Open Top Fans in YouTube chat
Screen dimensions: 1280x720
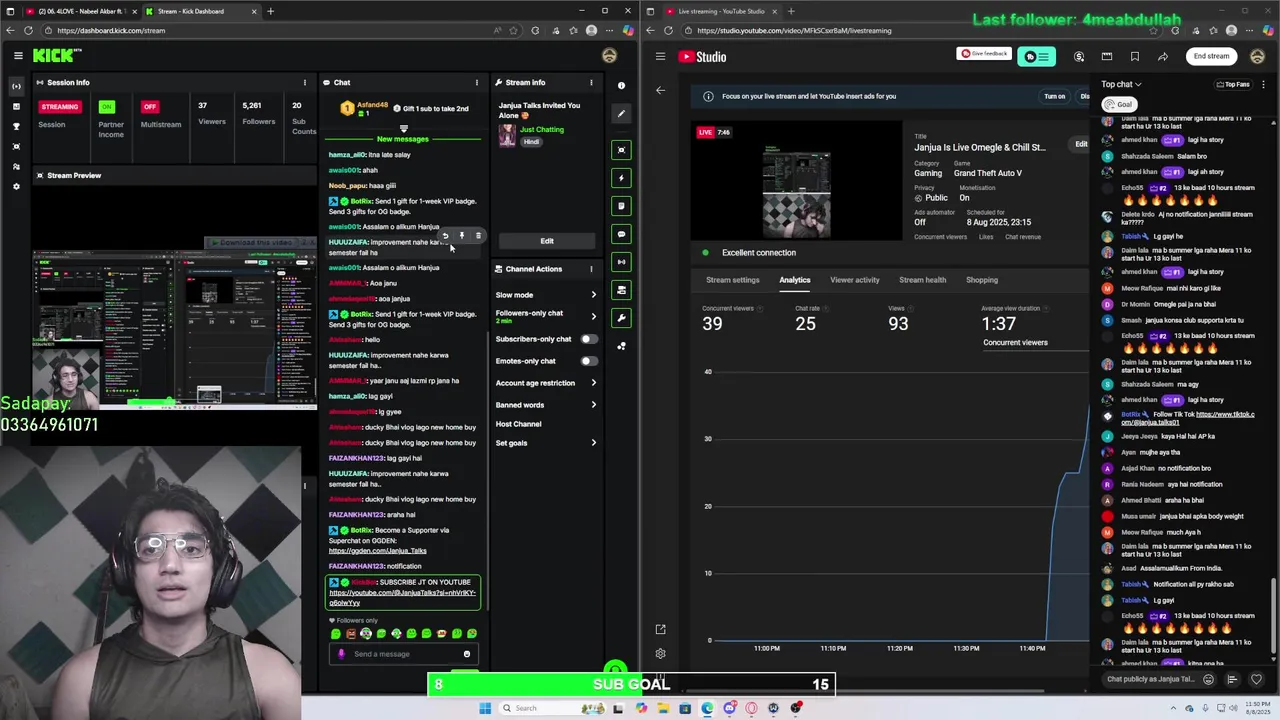point(1233,84)
